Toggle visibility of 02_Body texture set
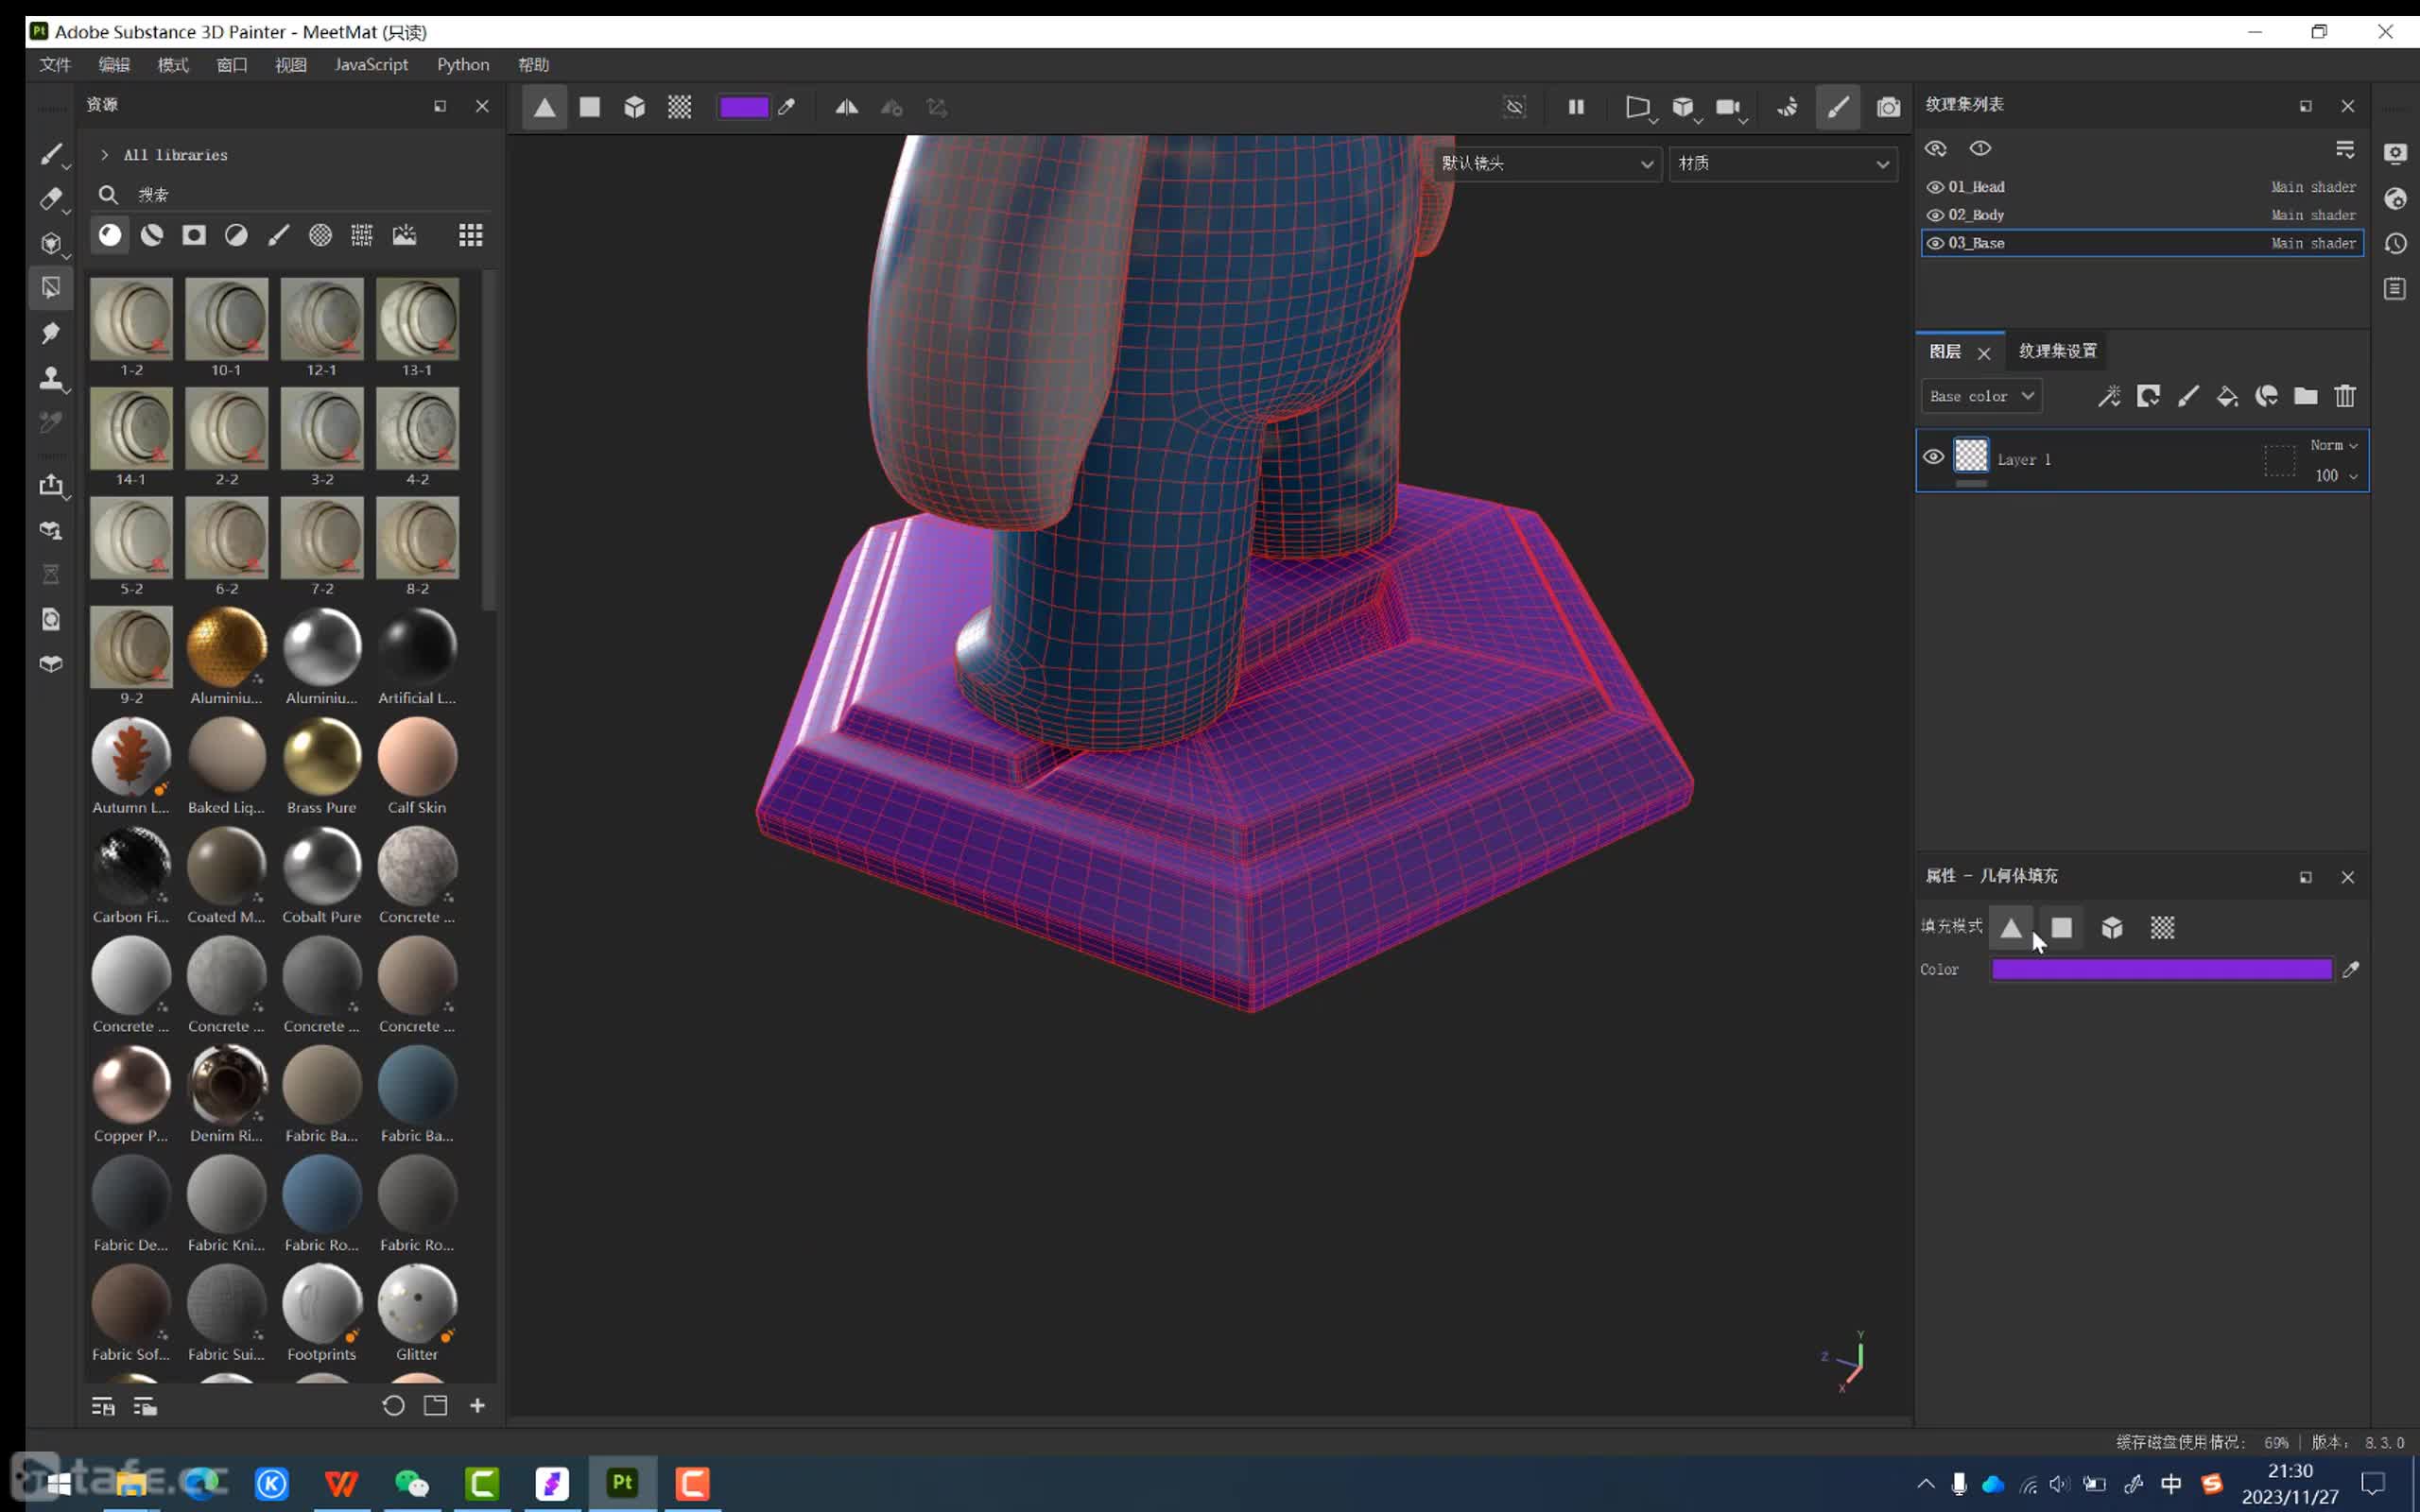 (x=1935, y=215)
